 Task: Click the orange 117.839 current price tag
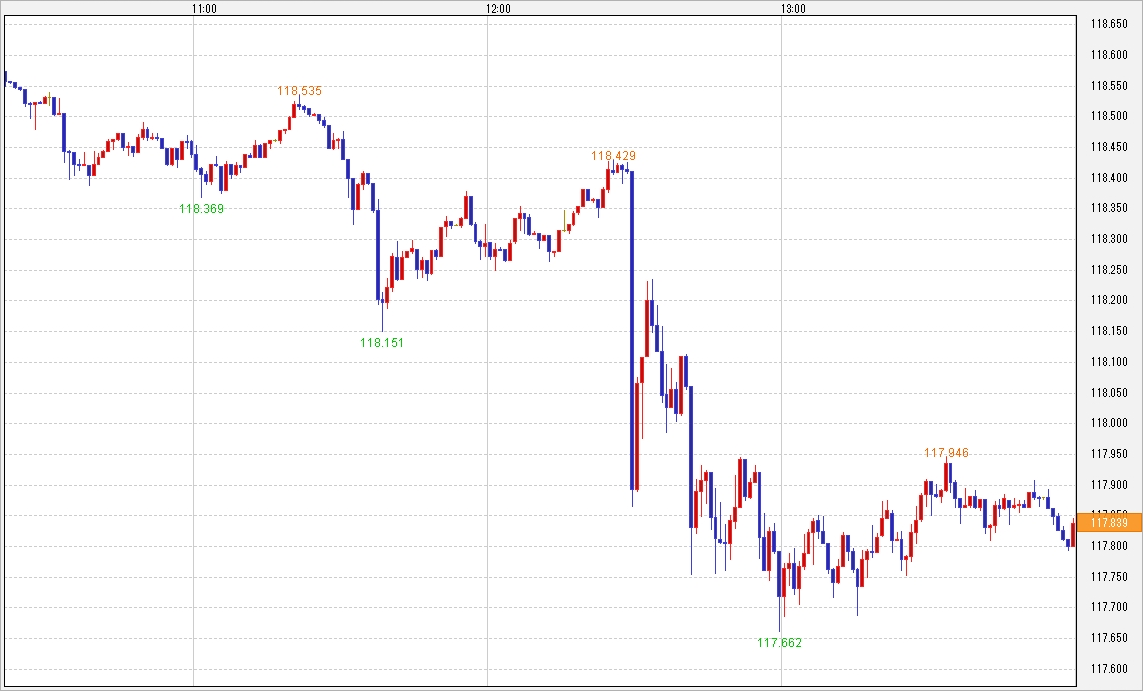[1110, 522]
